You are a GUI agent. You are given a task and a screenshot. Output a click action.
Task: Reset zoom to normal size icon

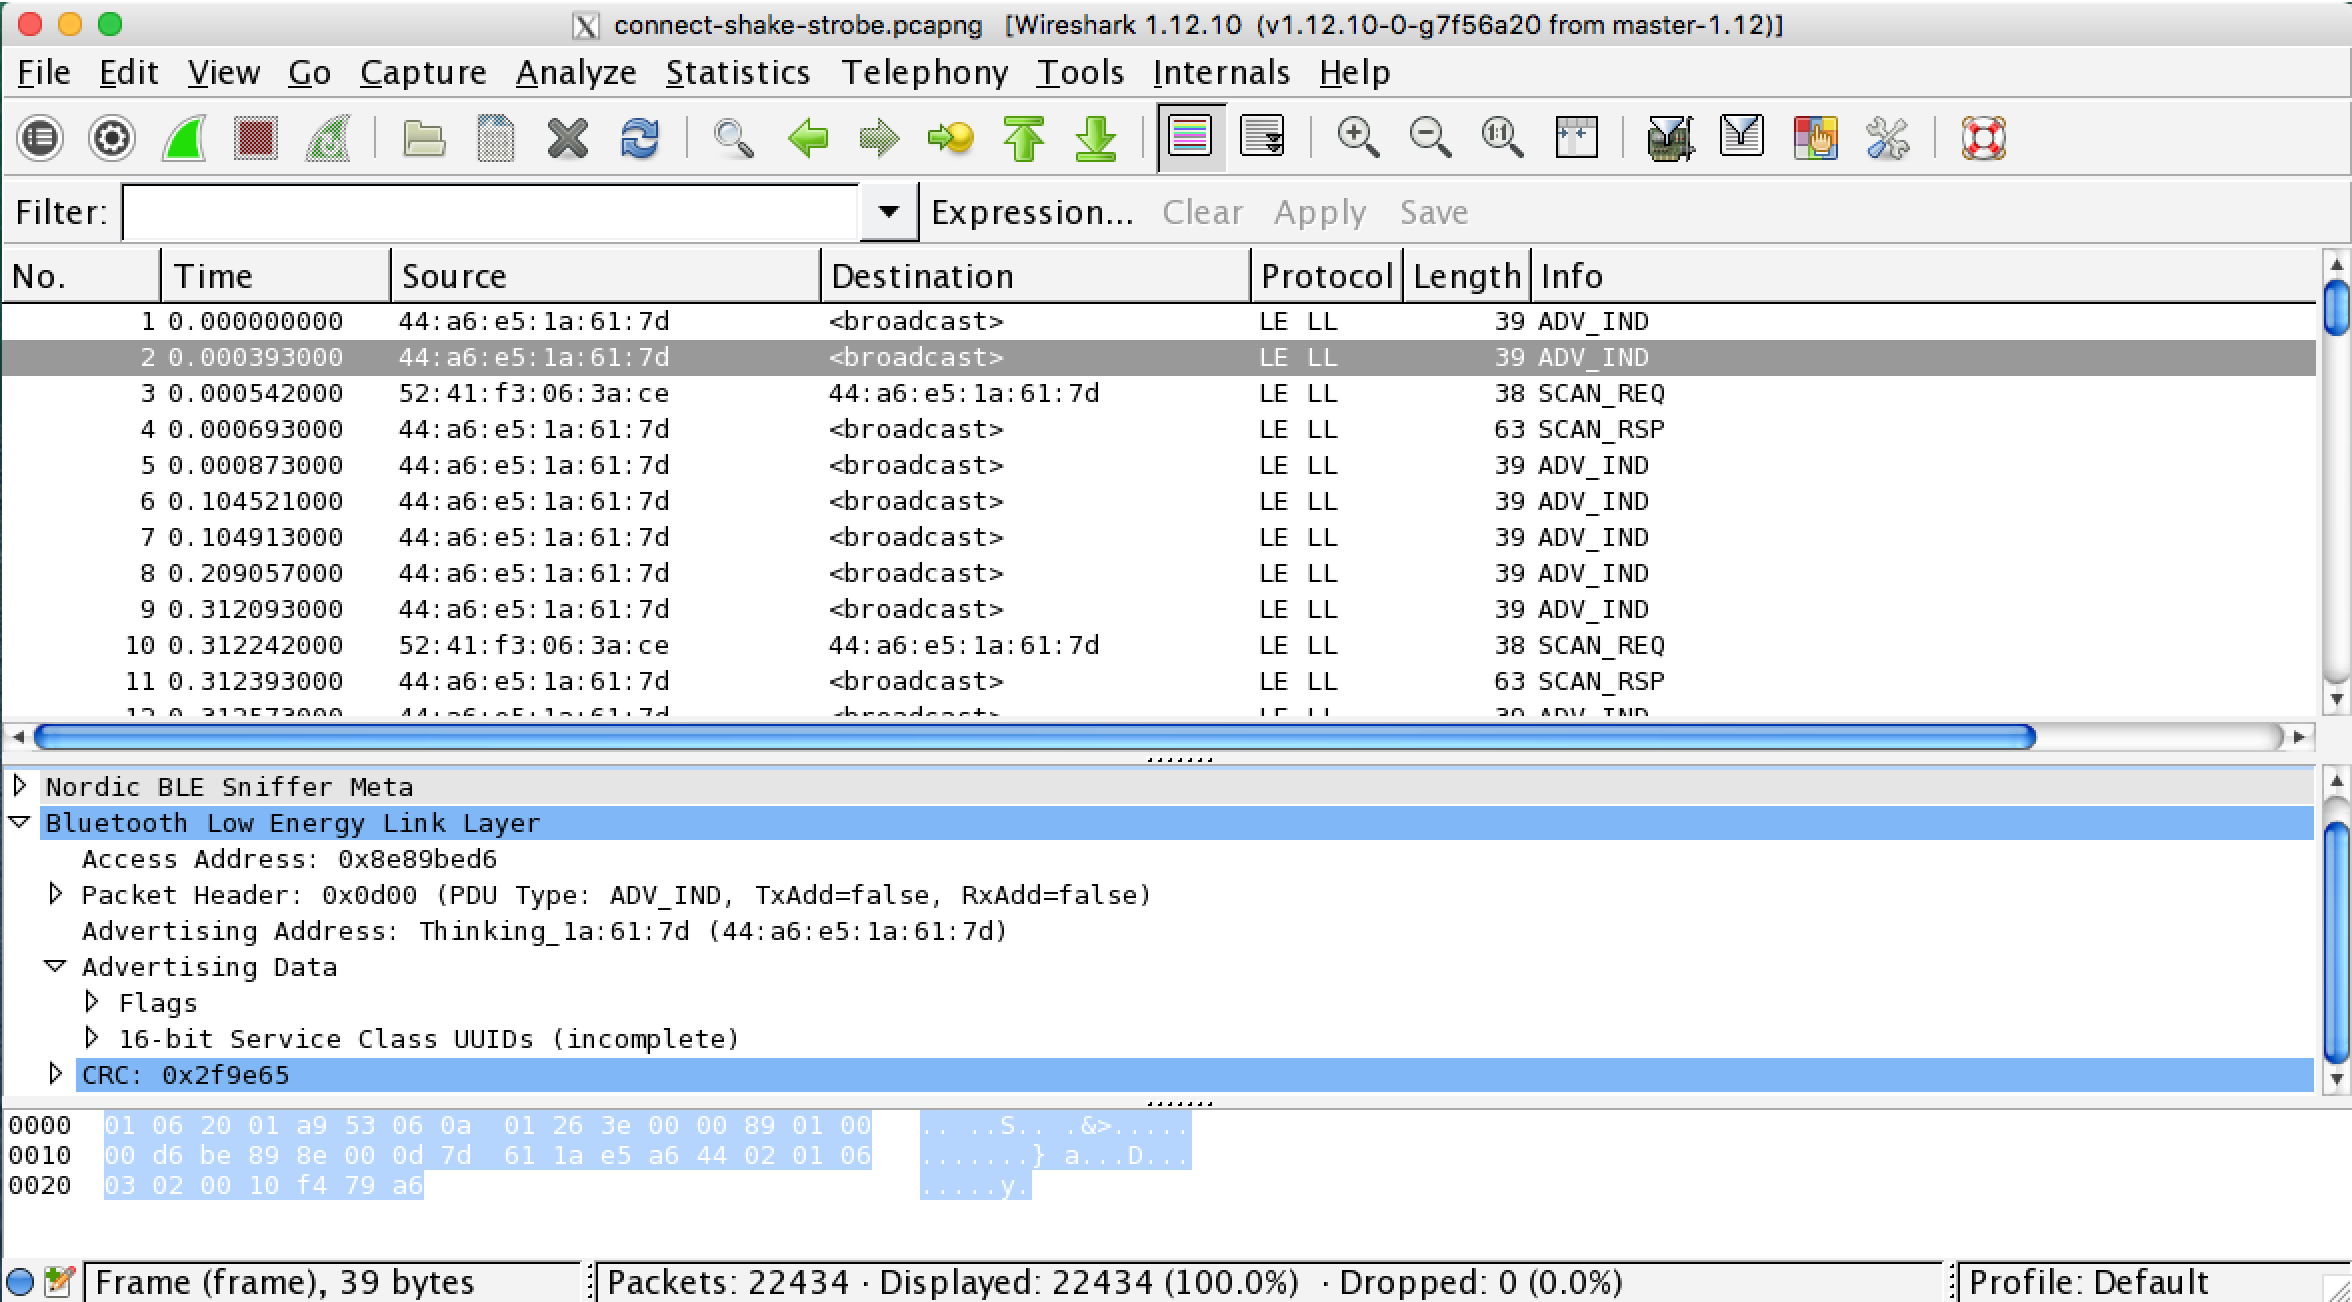1502,138
